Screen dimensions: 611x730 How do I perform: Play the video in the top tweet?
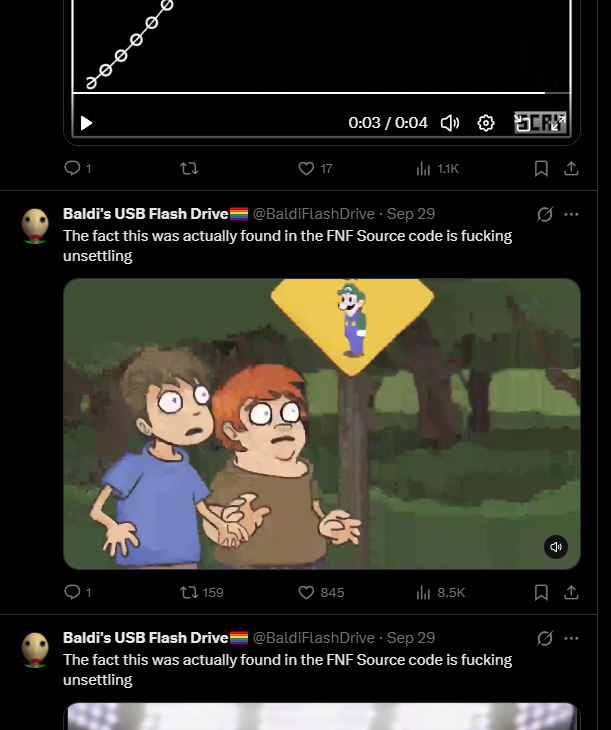(x=86, y=123)
